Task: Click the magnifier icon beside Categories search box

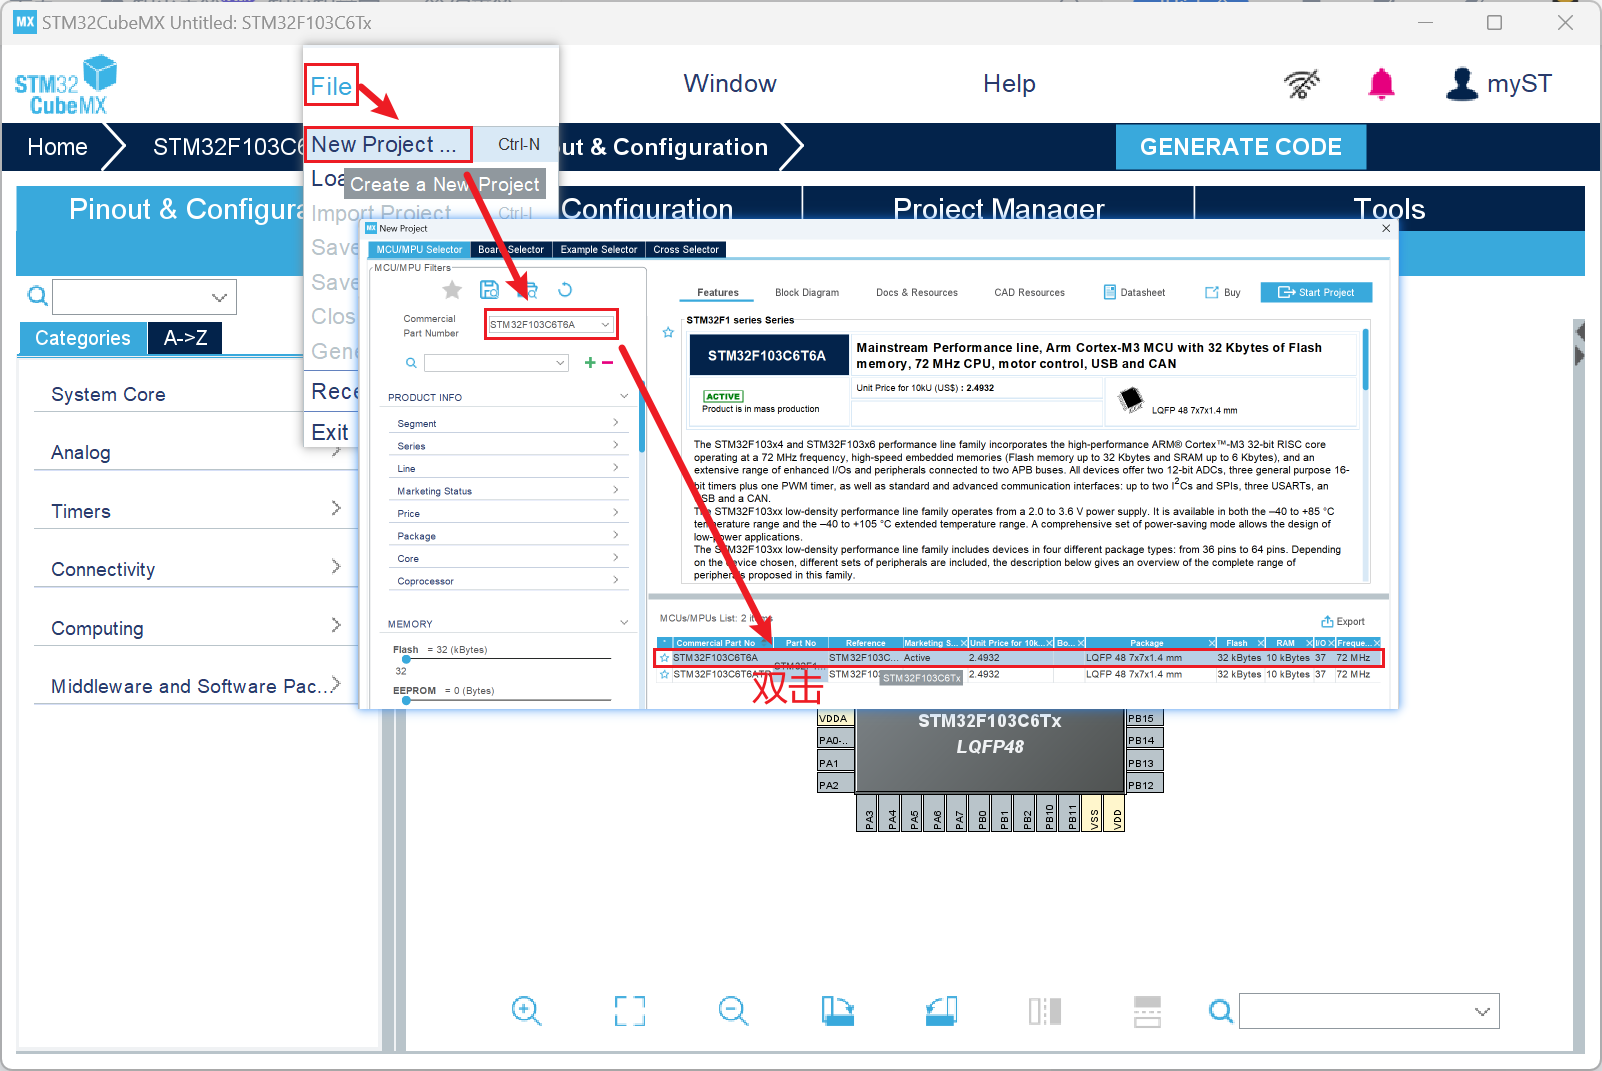Action: point(37,296)
